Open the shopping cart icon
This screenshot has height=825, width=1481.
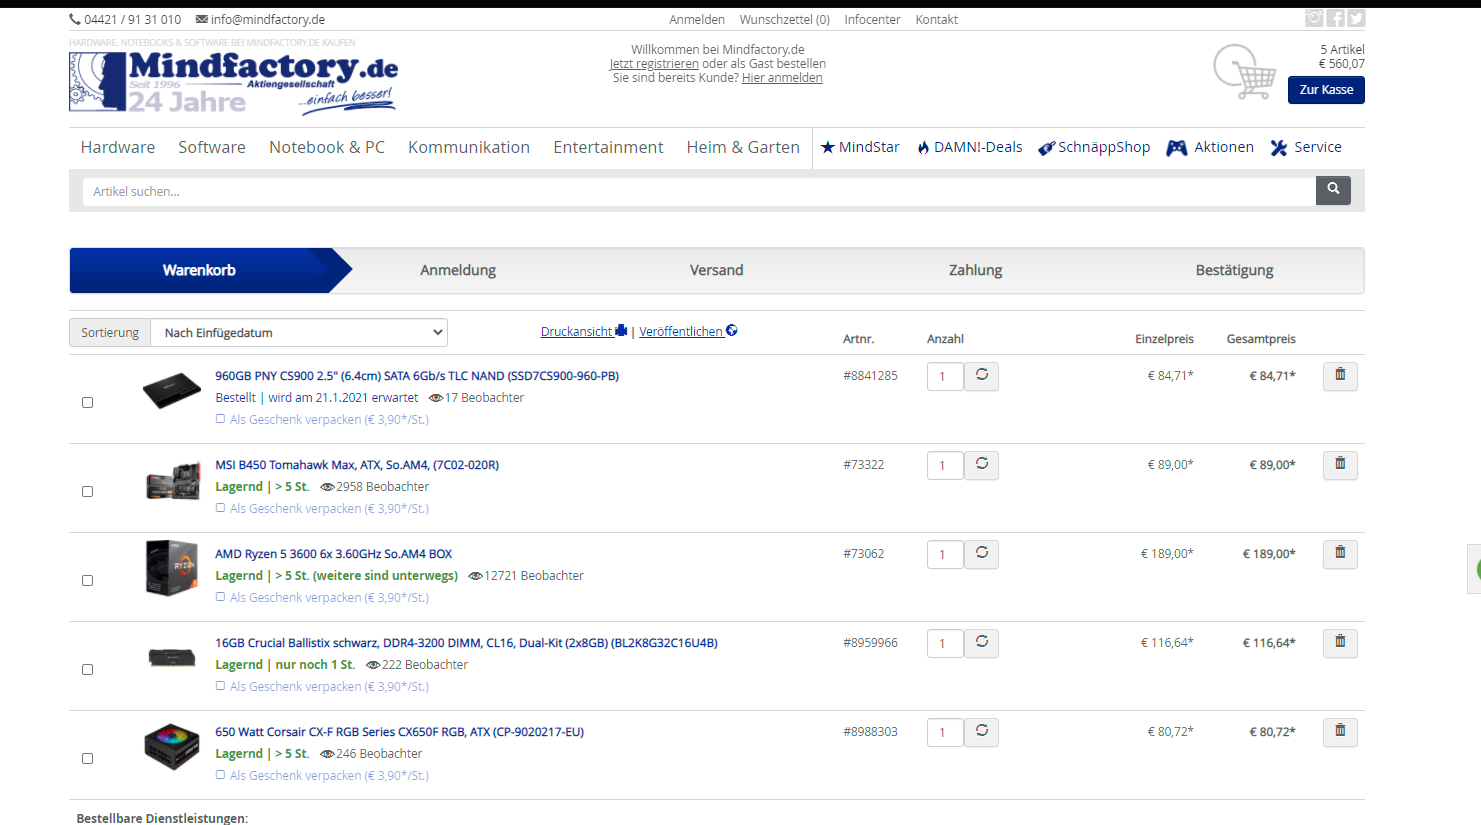[x=1244, y=72]
